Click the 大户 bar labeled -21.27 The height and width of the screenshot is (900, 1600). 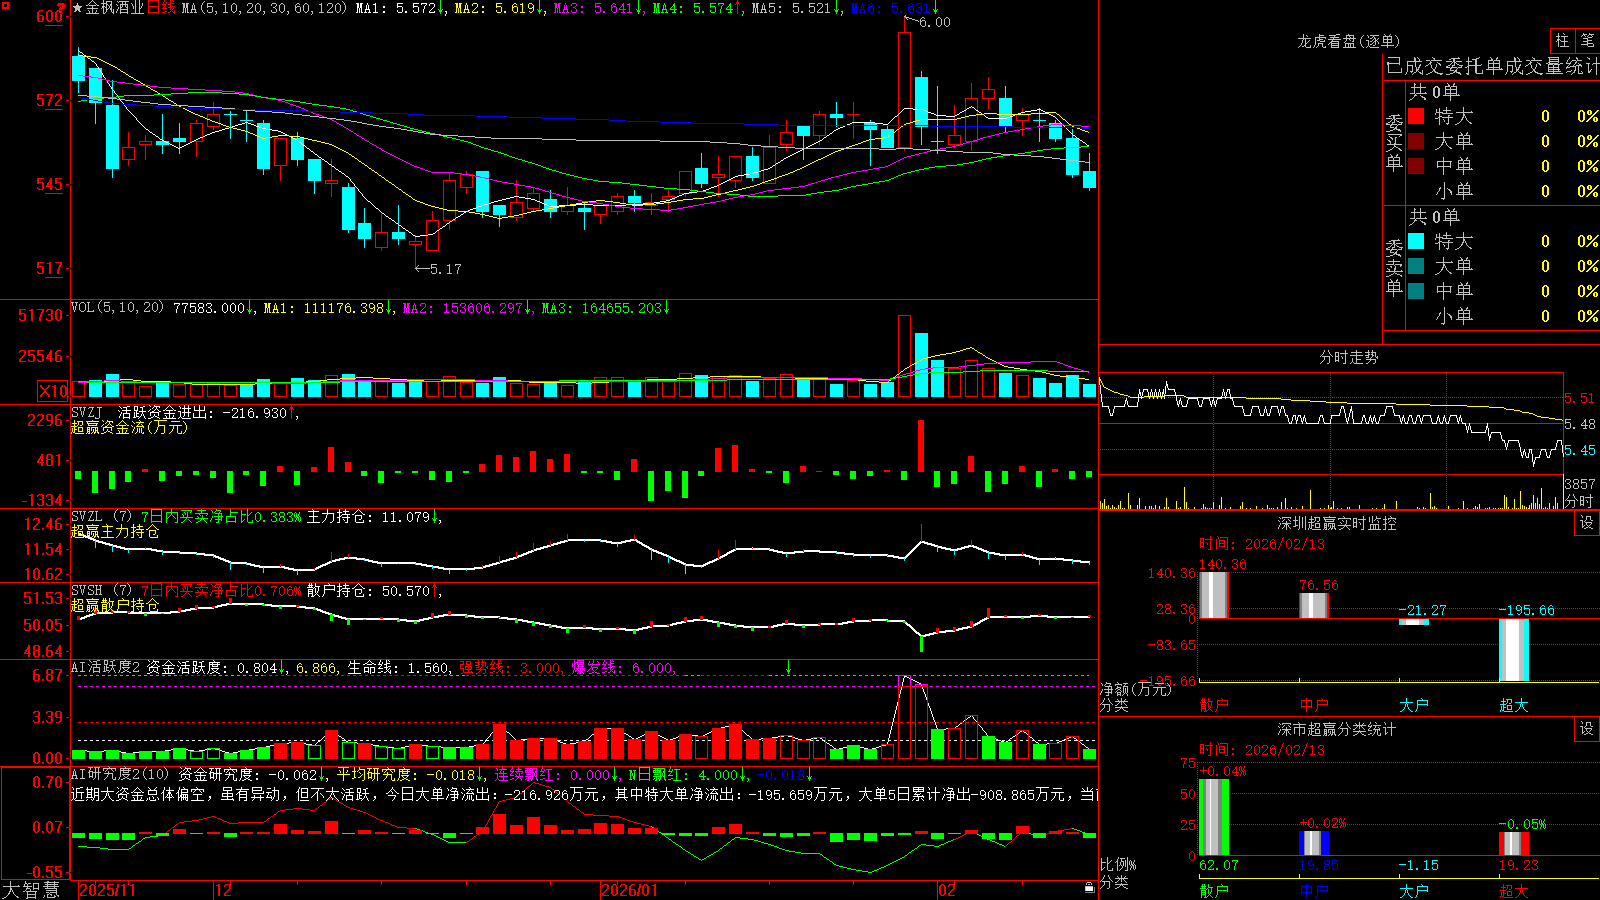point(1413,622)
